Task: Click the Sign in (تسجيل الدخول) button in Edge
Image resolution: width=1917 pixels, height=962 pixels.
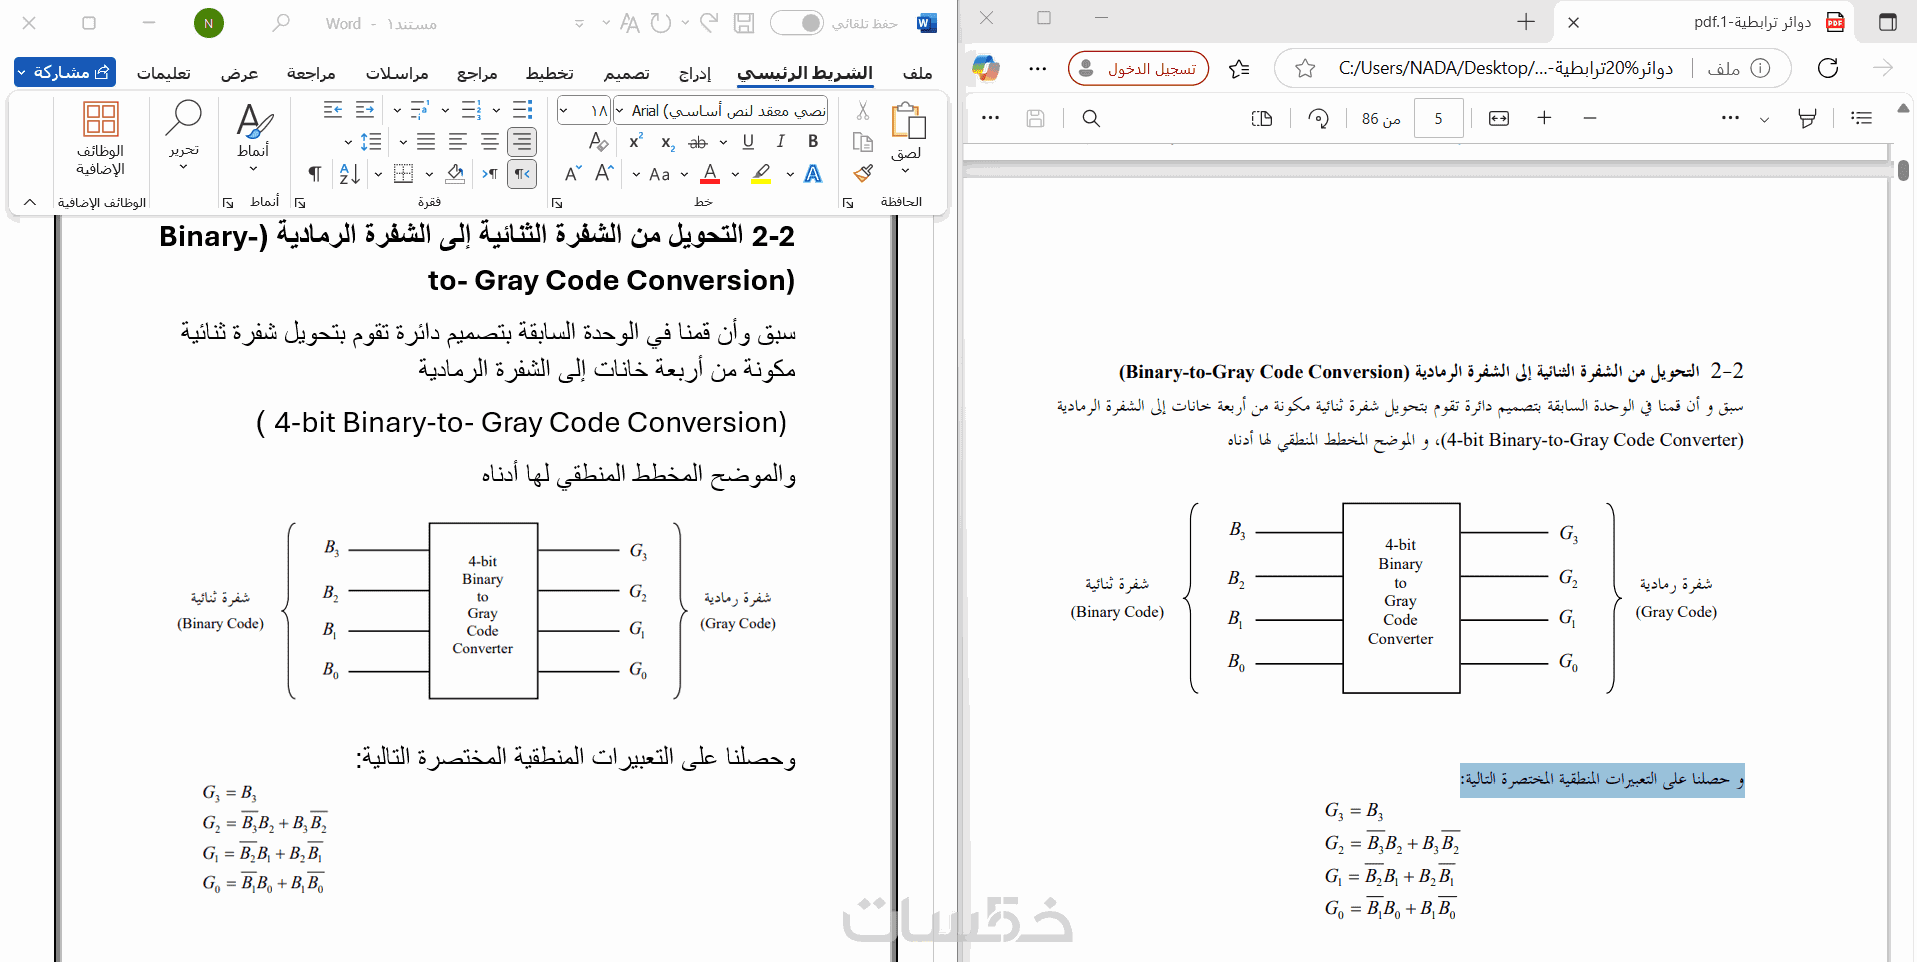Action: 1139,68
